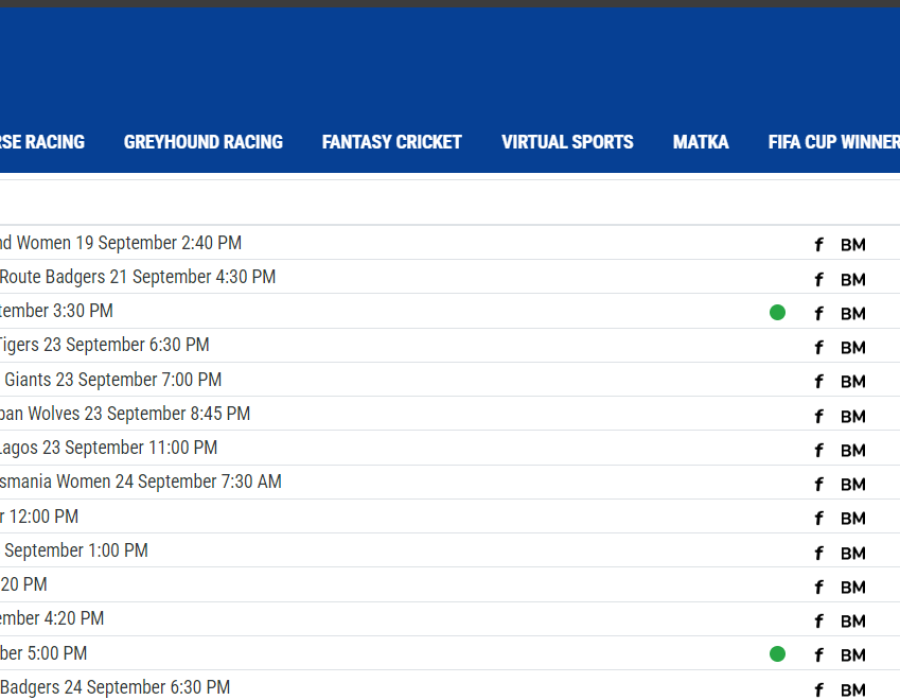Image resolution: width=900 pixels, height=700 pixels.
Task: Open the FIFA Cup Winner menu item
Action: coord(832,142)
